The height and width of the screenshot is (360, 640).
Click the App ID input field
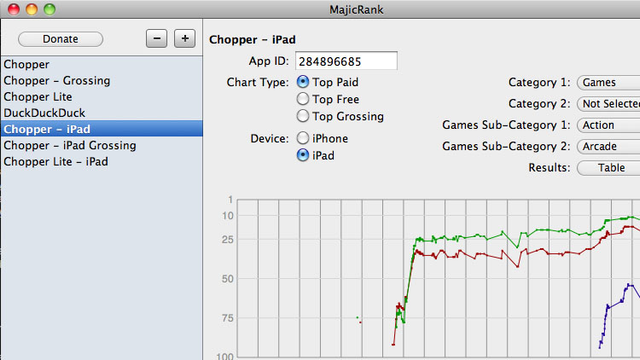[x=346, y=61]
